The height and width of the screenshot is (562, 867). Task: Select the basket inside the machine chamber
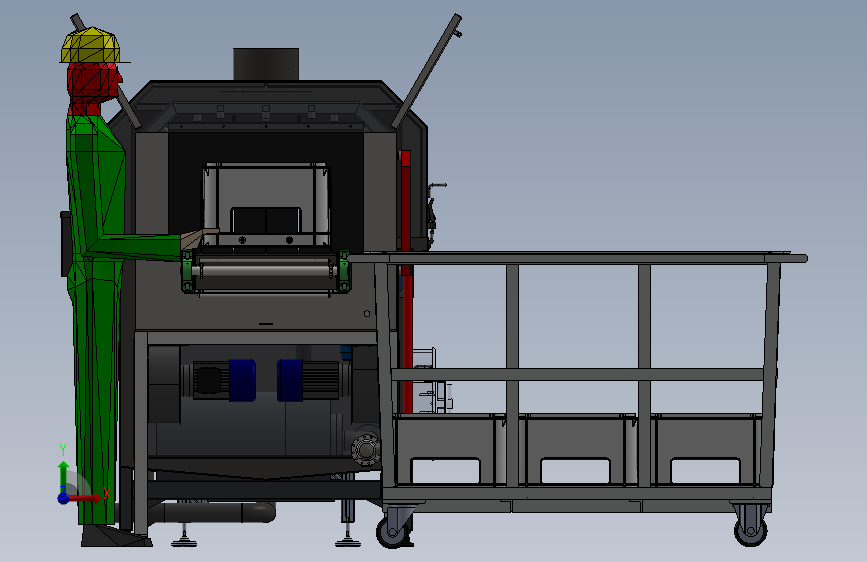pos(265,204)
